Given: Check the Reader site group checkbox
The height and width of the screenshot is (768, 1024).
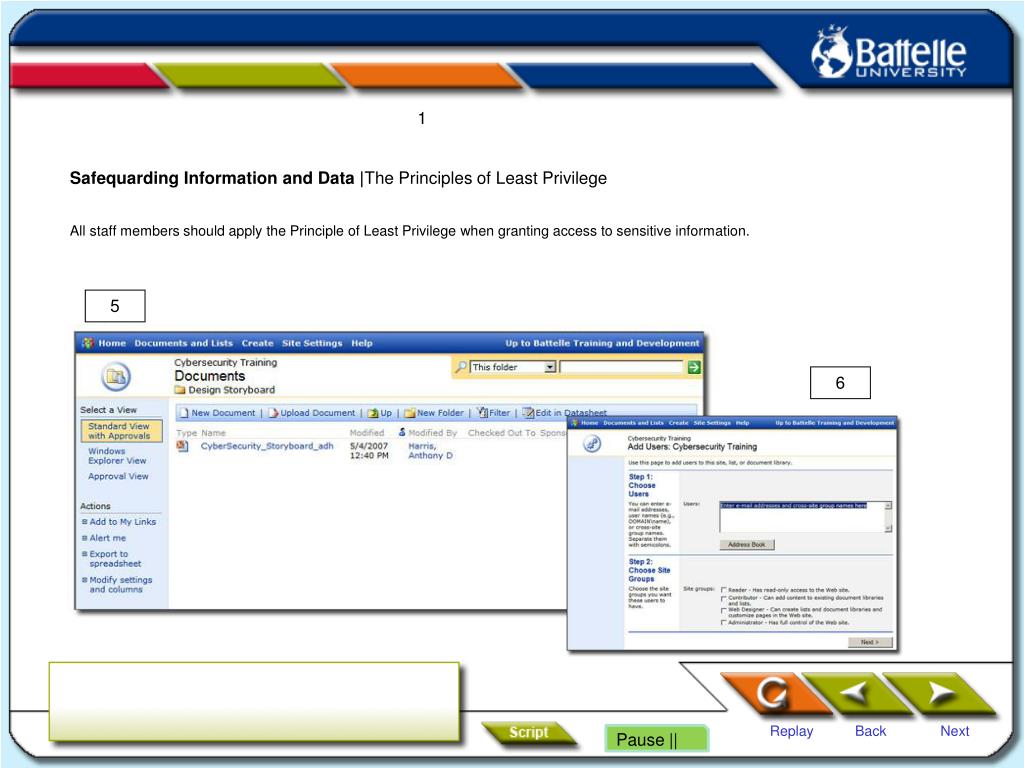Looking at the screenshot, I should (724, 590).
